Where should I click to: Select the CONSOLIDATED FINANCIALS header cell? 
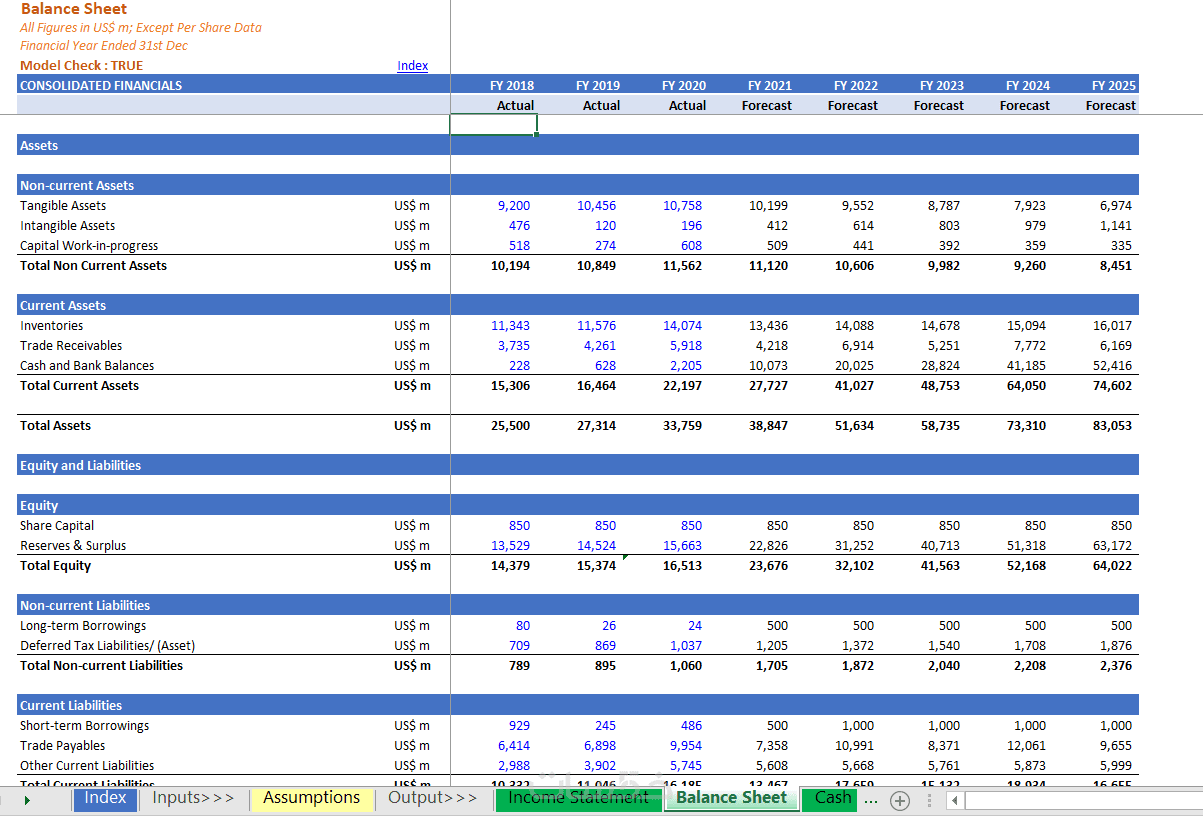point(101,86)
